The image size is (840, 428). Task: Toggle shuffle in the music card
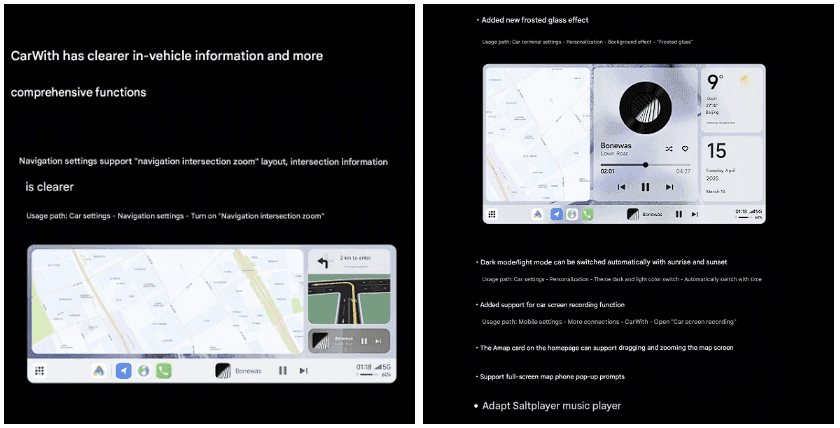[x=669, y=149]
